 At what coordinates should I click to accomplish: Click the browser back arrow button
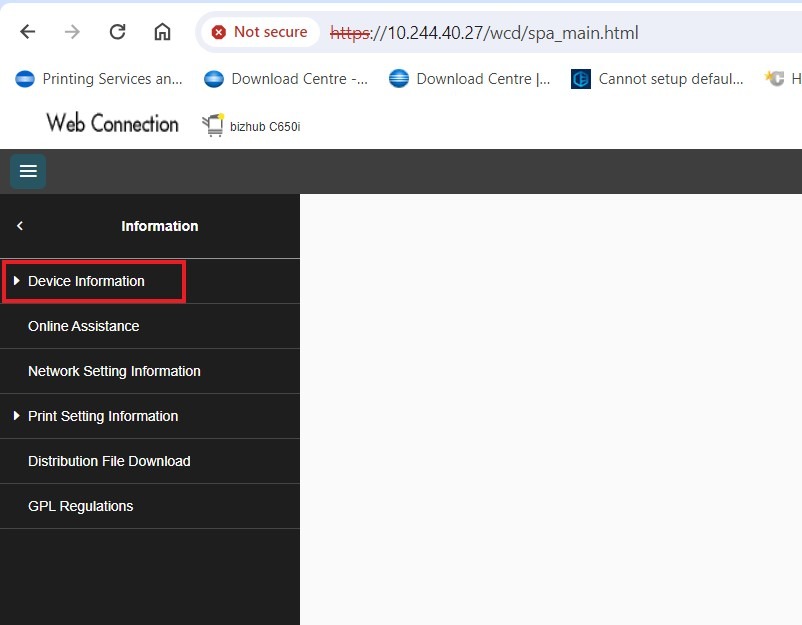coord(27,32)
